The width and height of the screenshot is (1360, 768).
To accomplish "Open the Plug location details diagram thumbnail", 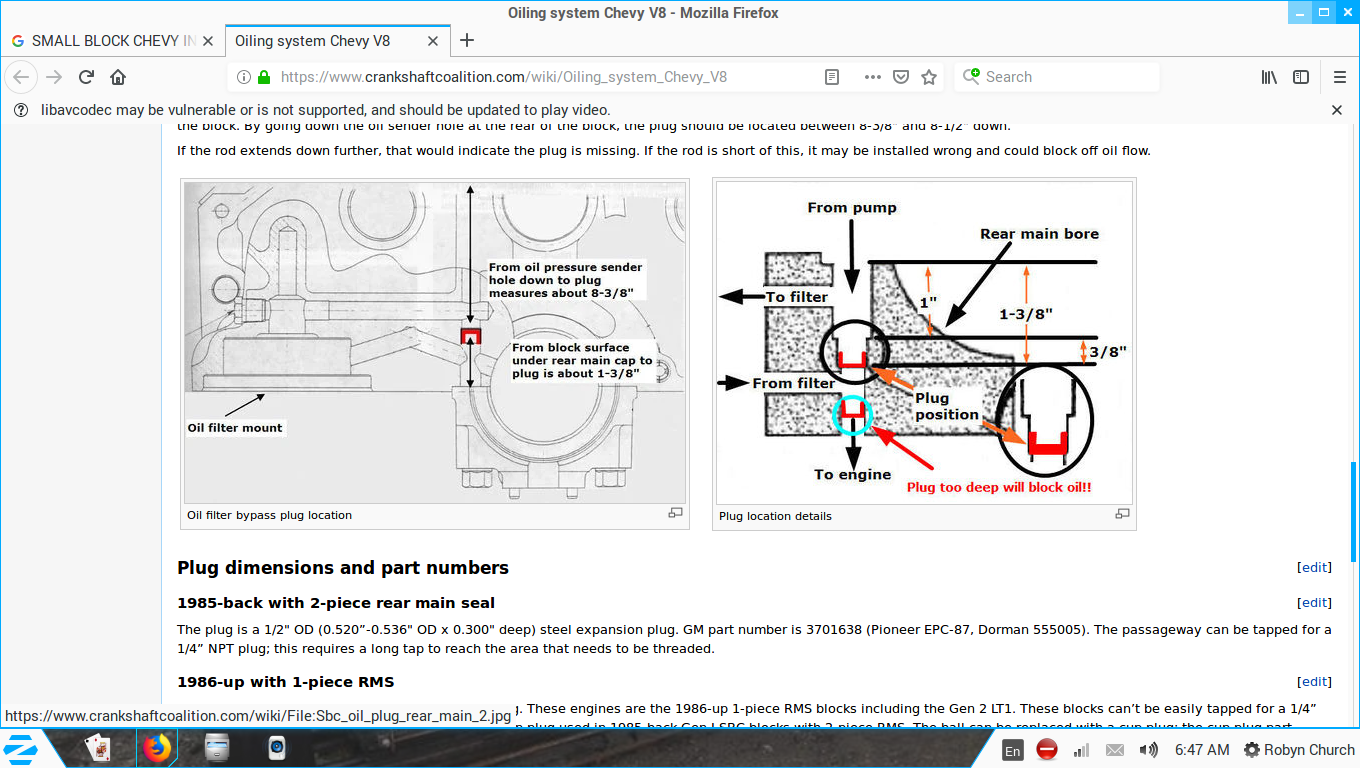I will pyautogui.click(x=924, y=342).
